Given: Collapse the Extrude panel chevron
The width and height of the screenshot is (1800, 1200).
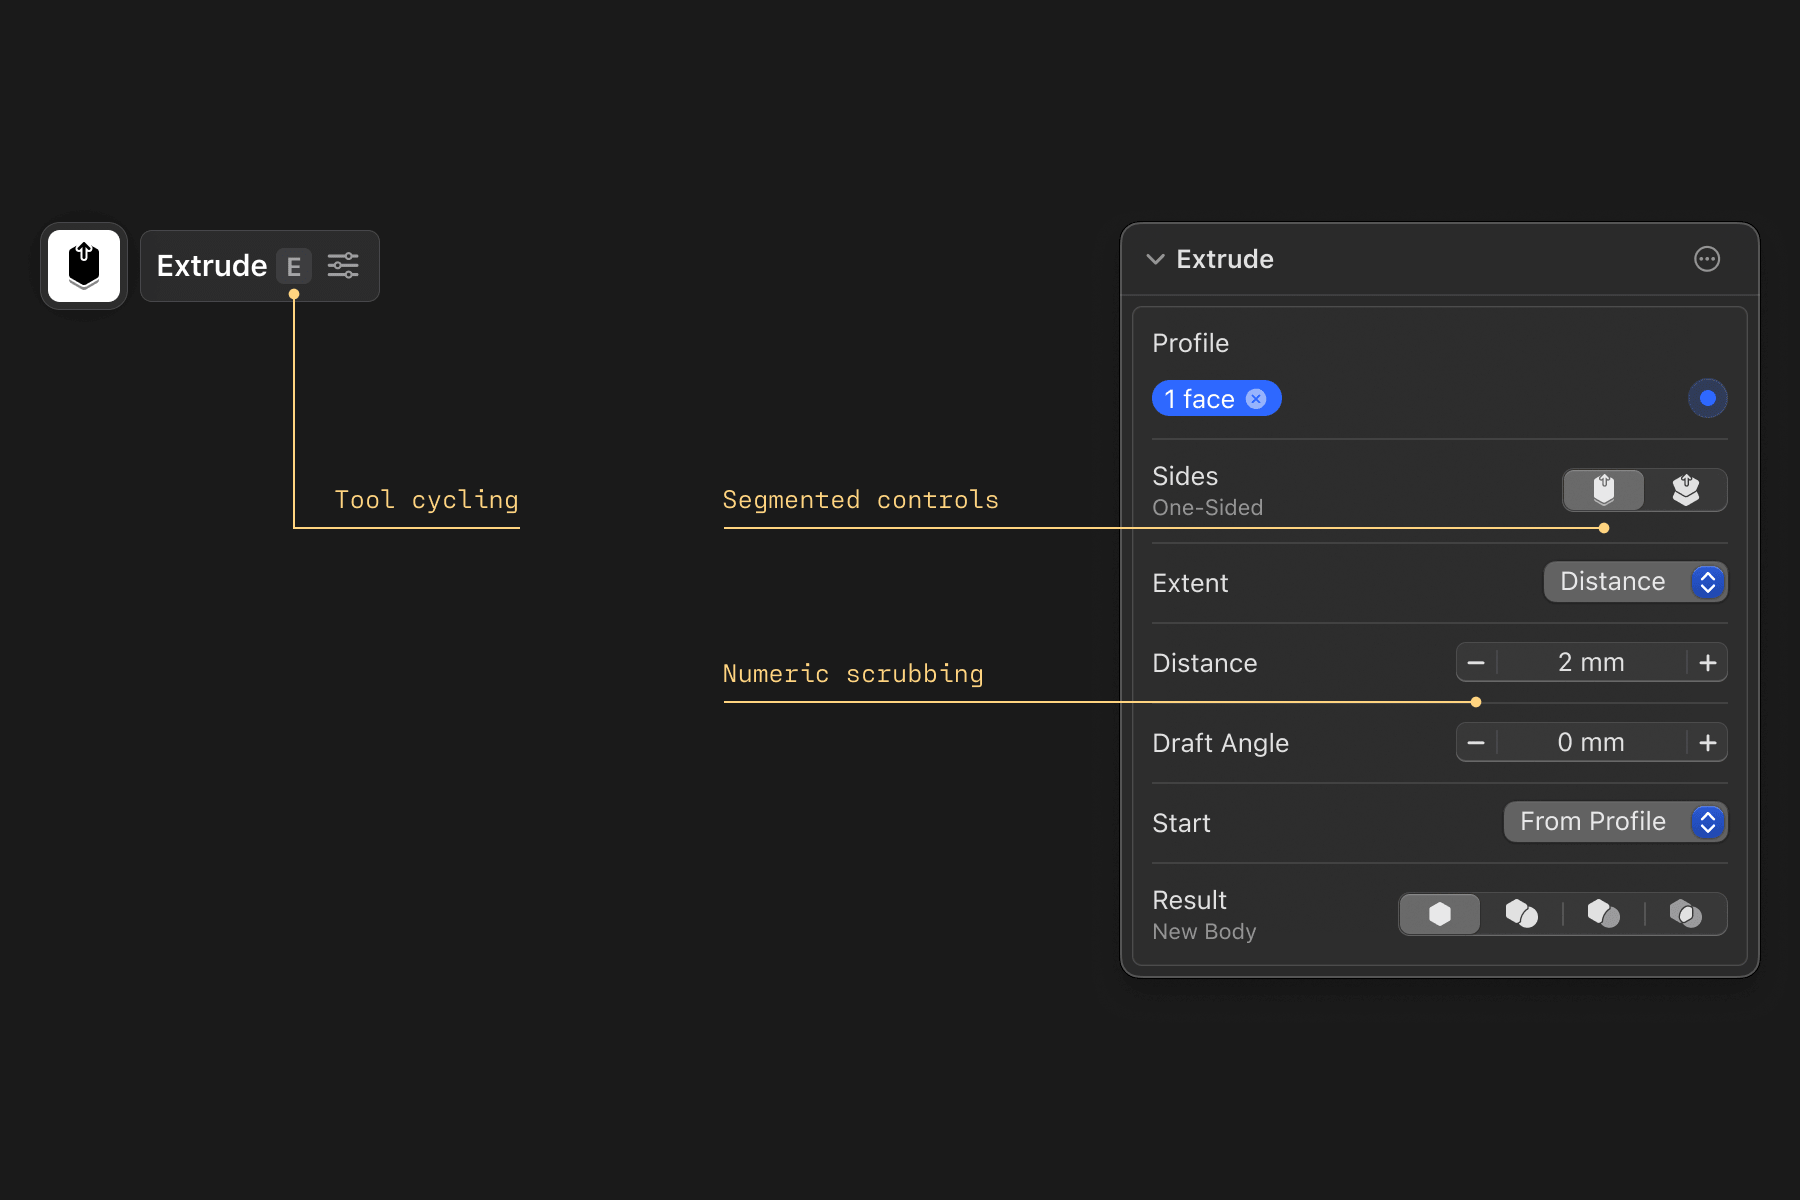Looking at the screenshot, I should tap(1155, 259).
